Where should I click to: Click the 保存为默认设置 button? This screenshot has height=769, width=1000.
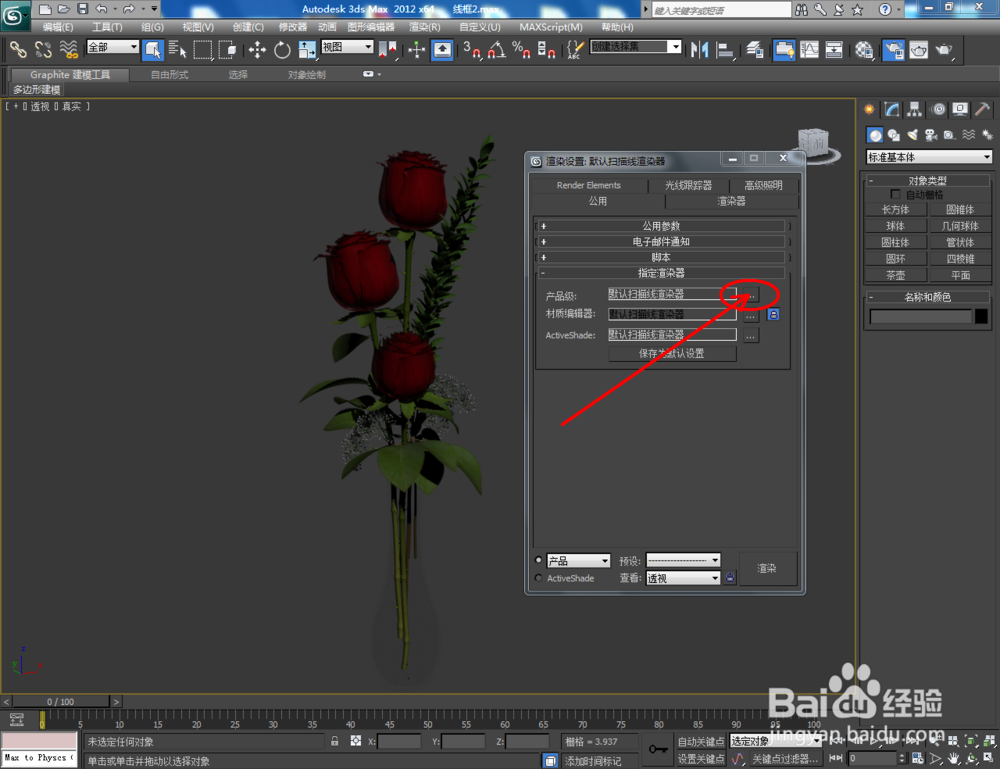point(672,353)
